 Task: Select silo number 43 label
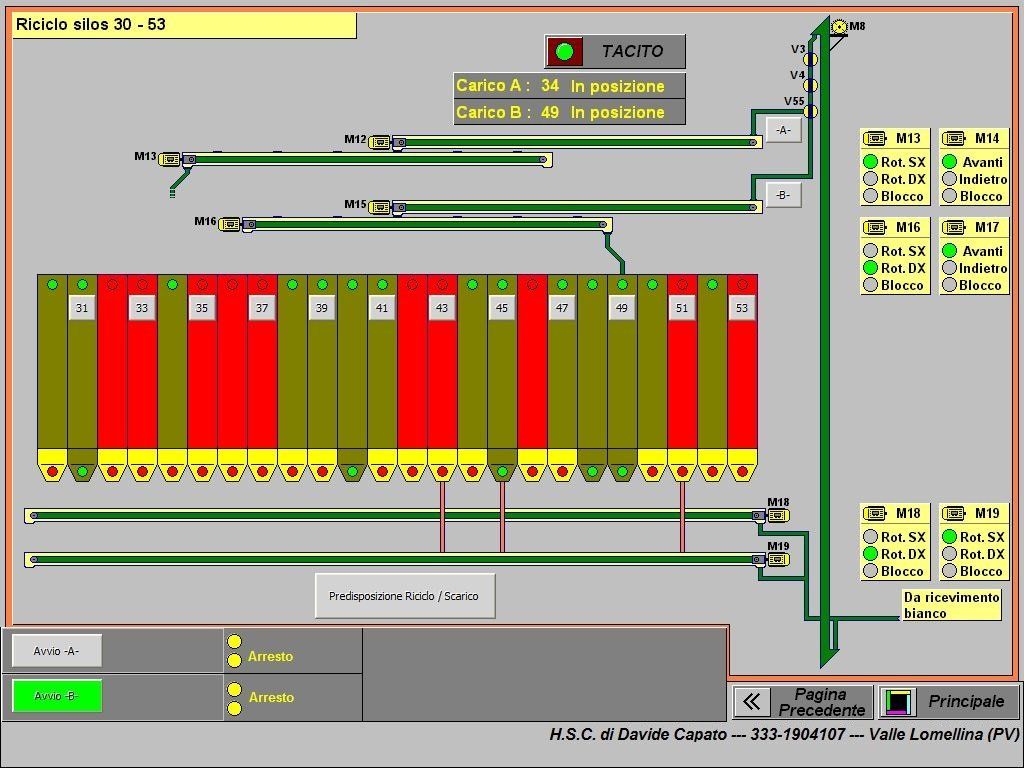click(442, 308)
